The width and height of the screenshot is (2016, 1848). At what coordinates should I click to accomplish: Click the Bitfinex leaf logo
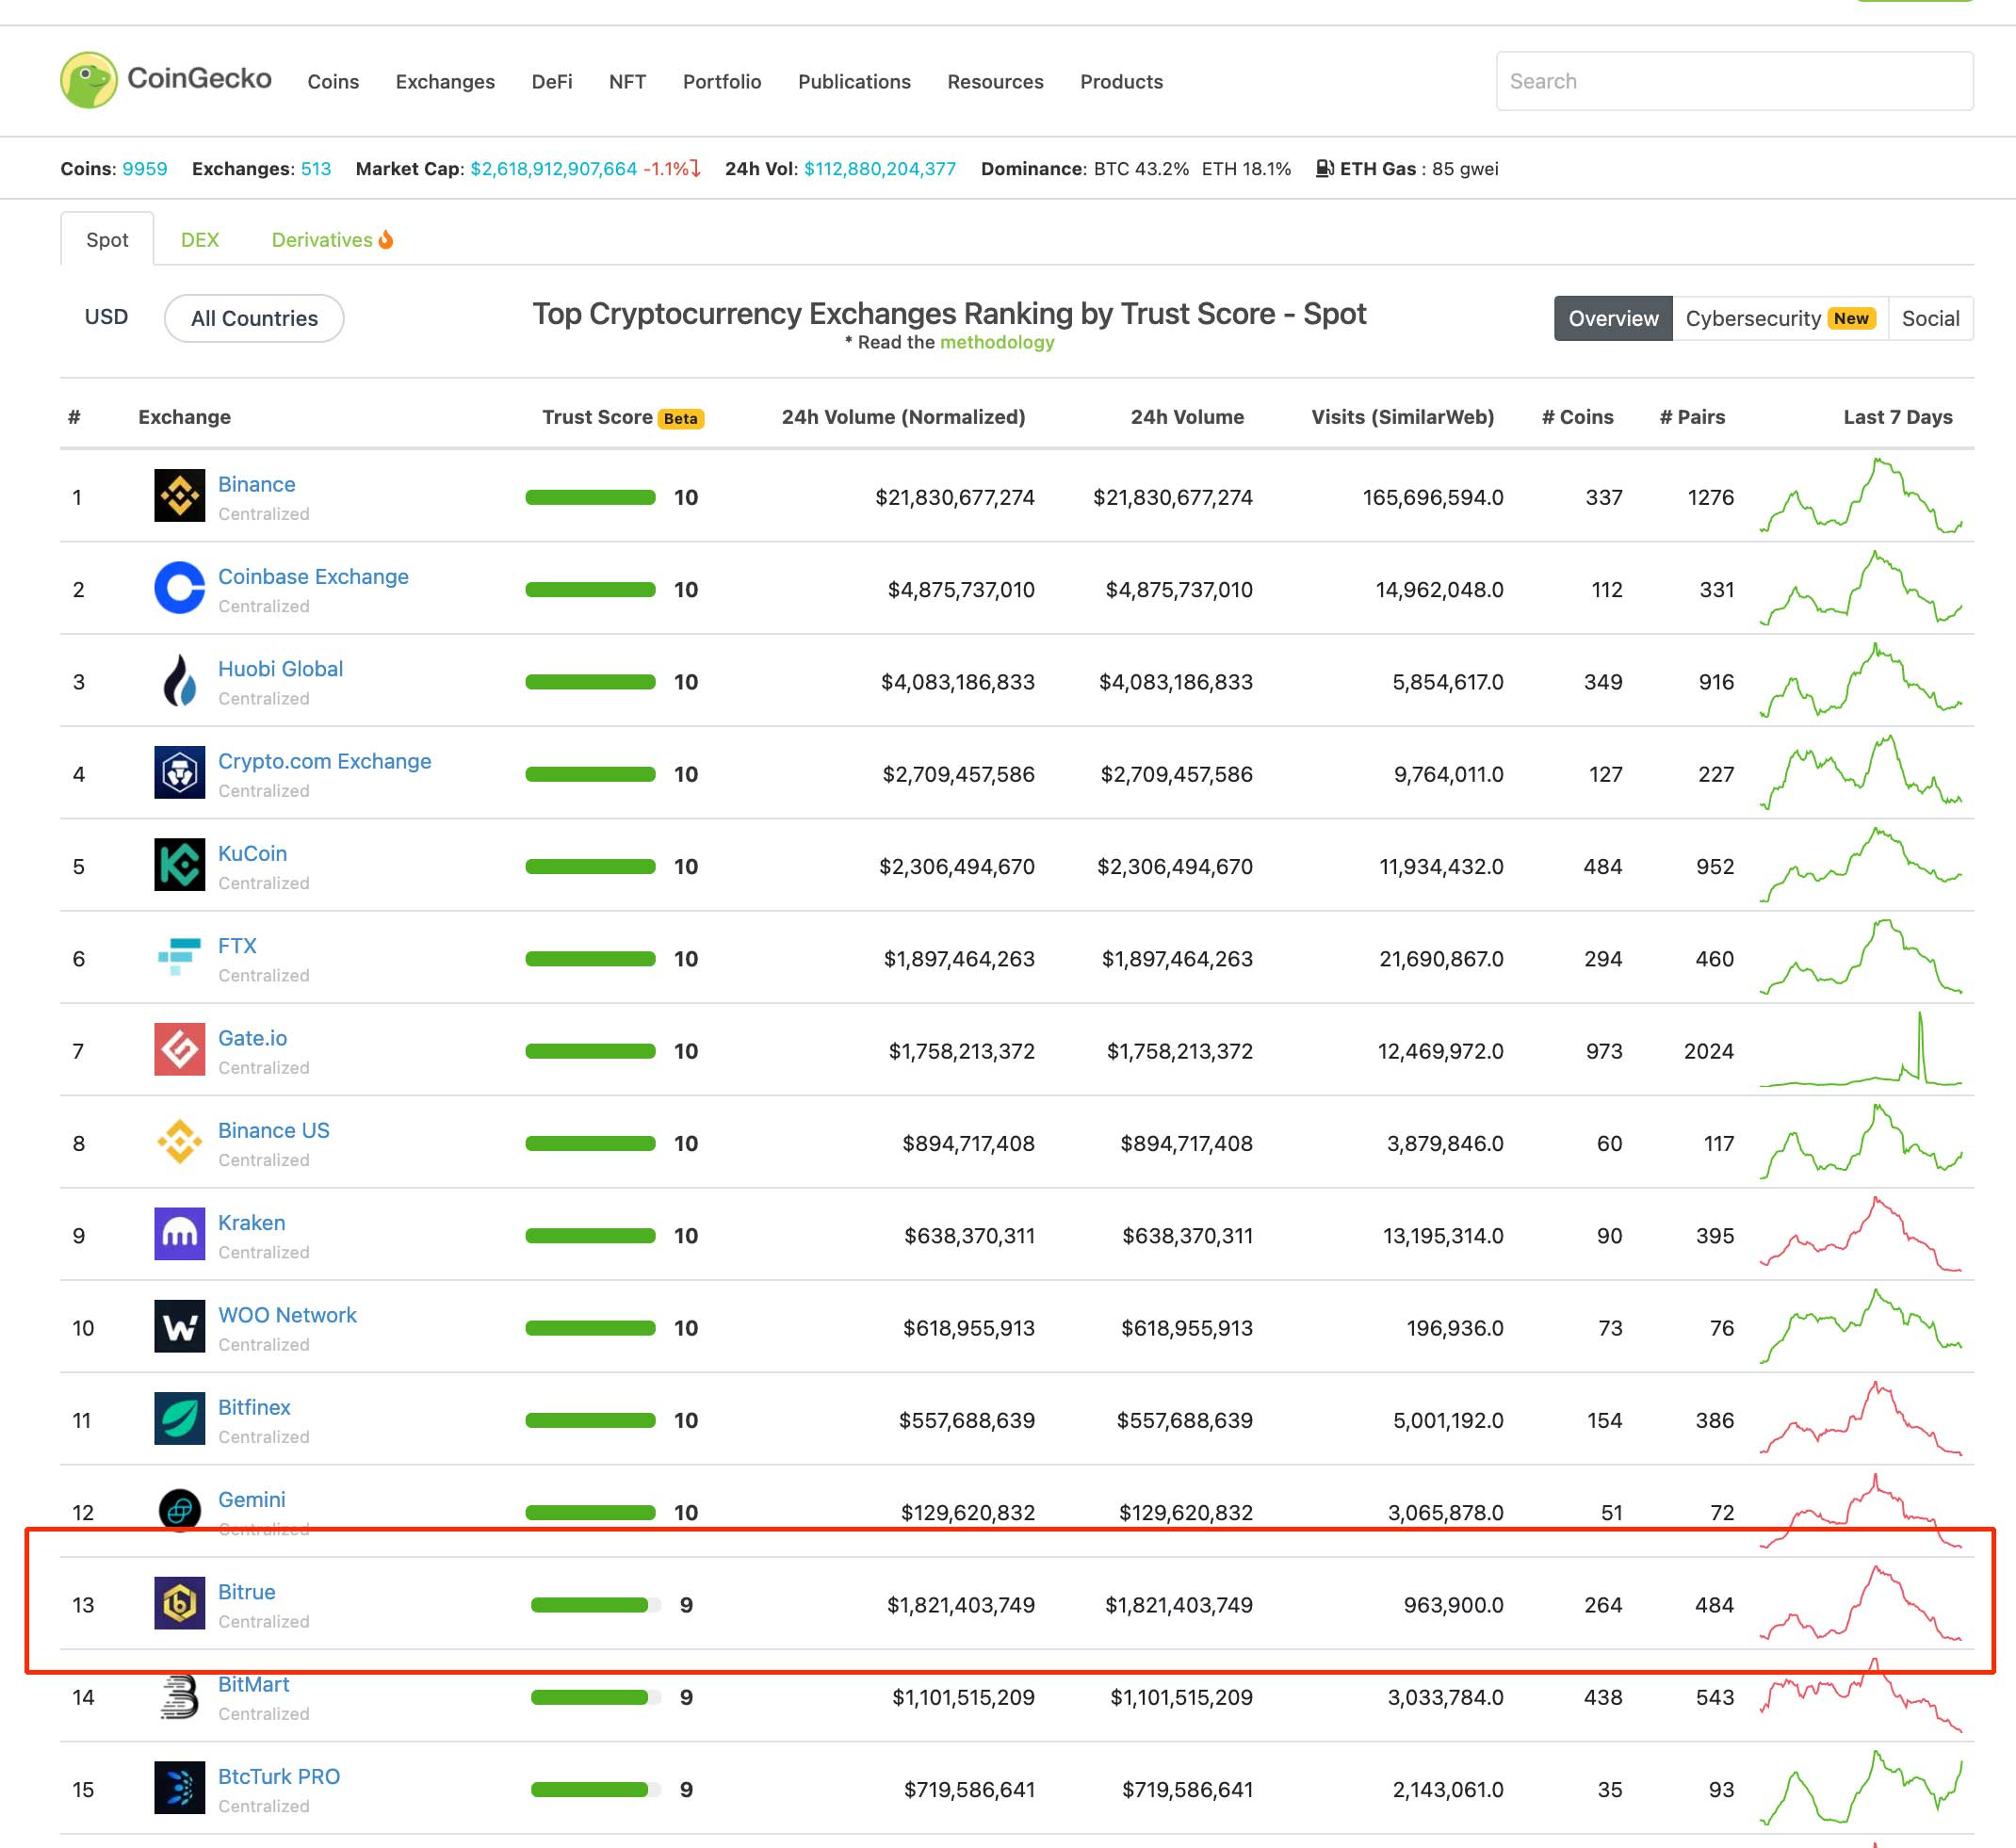pos(180,1419)
